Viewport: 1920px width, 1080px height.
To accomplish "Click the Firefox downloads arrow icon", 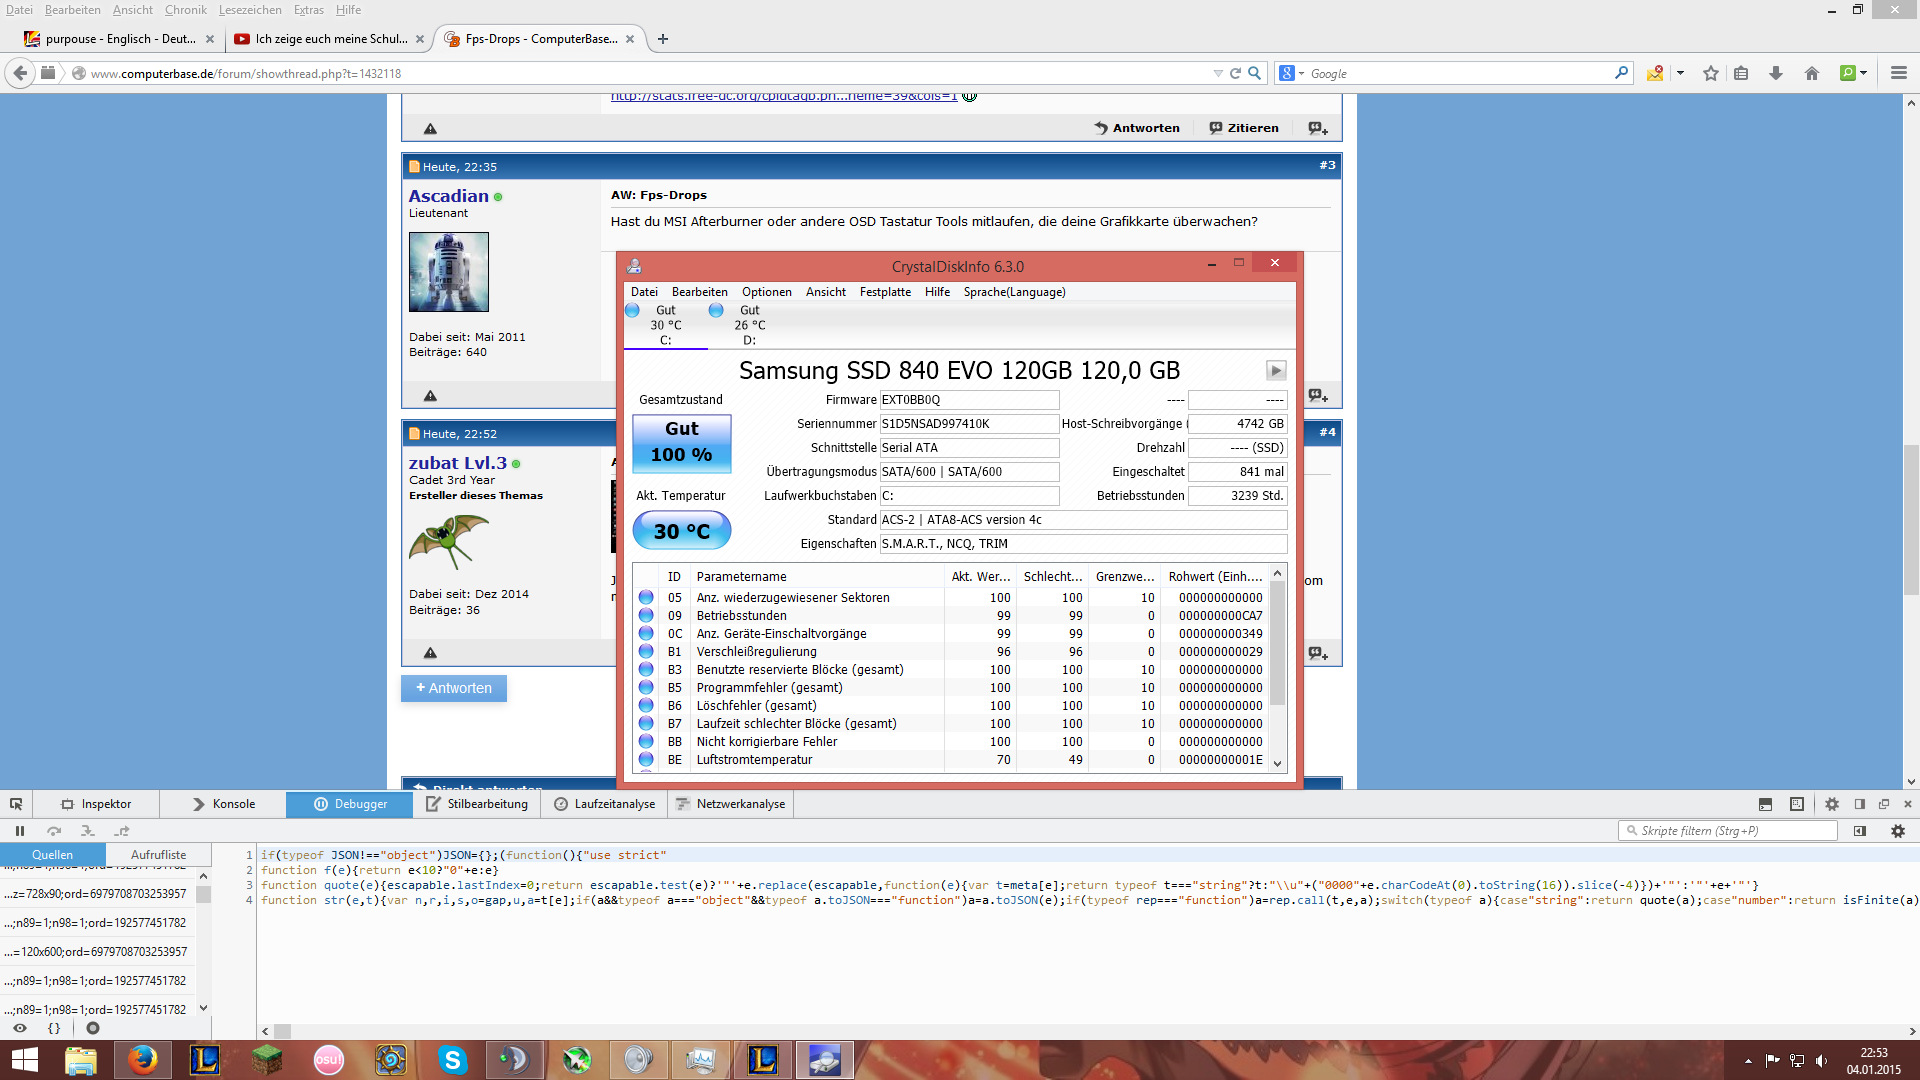I will point(1776,73).
